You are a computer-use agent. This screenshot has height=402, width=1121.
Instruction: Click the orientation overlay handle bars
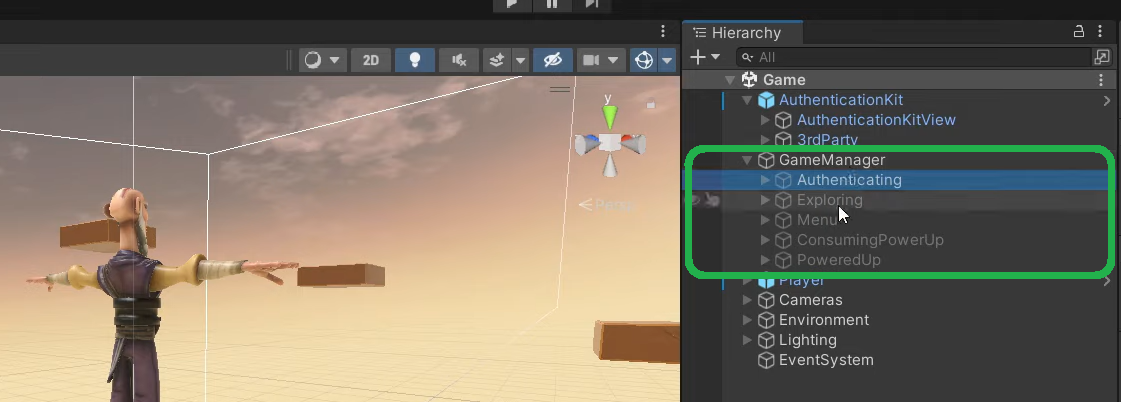coord(560,89)
